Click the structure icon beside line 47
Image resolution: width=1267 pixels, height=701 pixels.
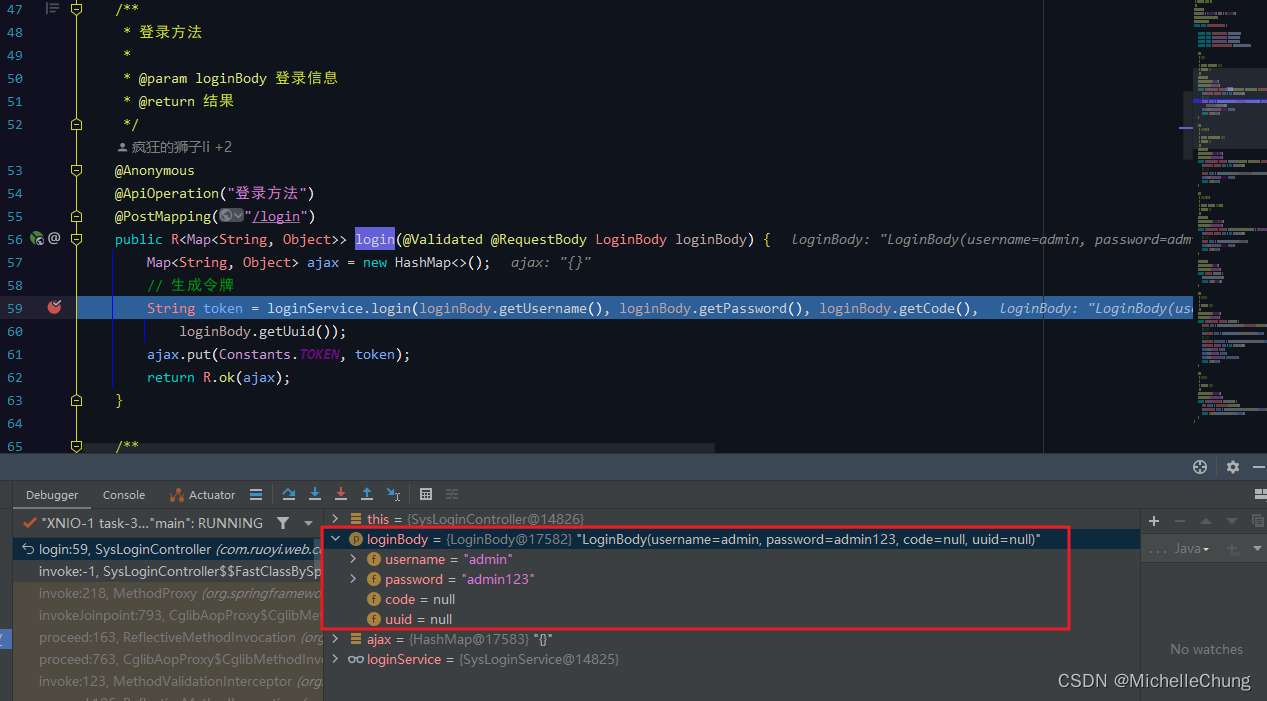pyautogui.click(x=52, y=8)
